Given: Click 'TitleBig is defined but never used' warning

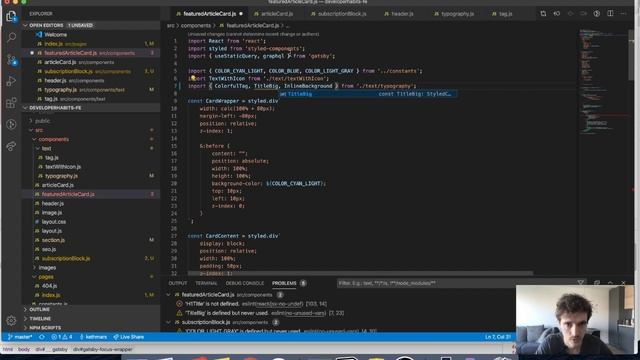Looking at the screenshot, I should click(x=261, y=313).
